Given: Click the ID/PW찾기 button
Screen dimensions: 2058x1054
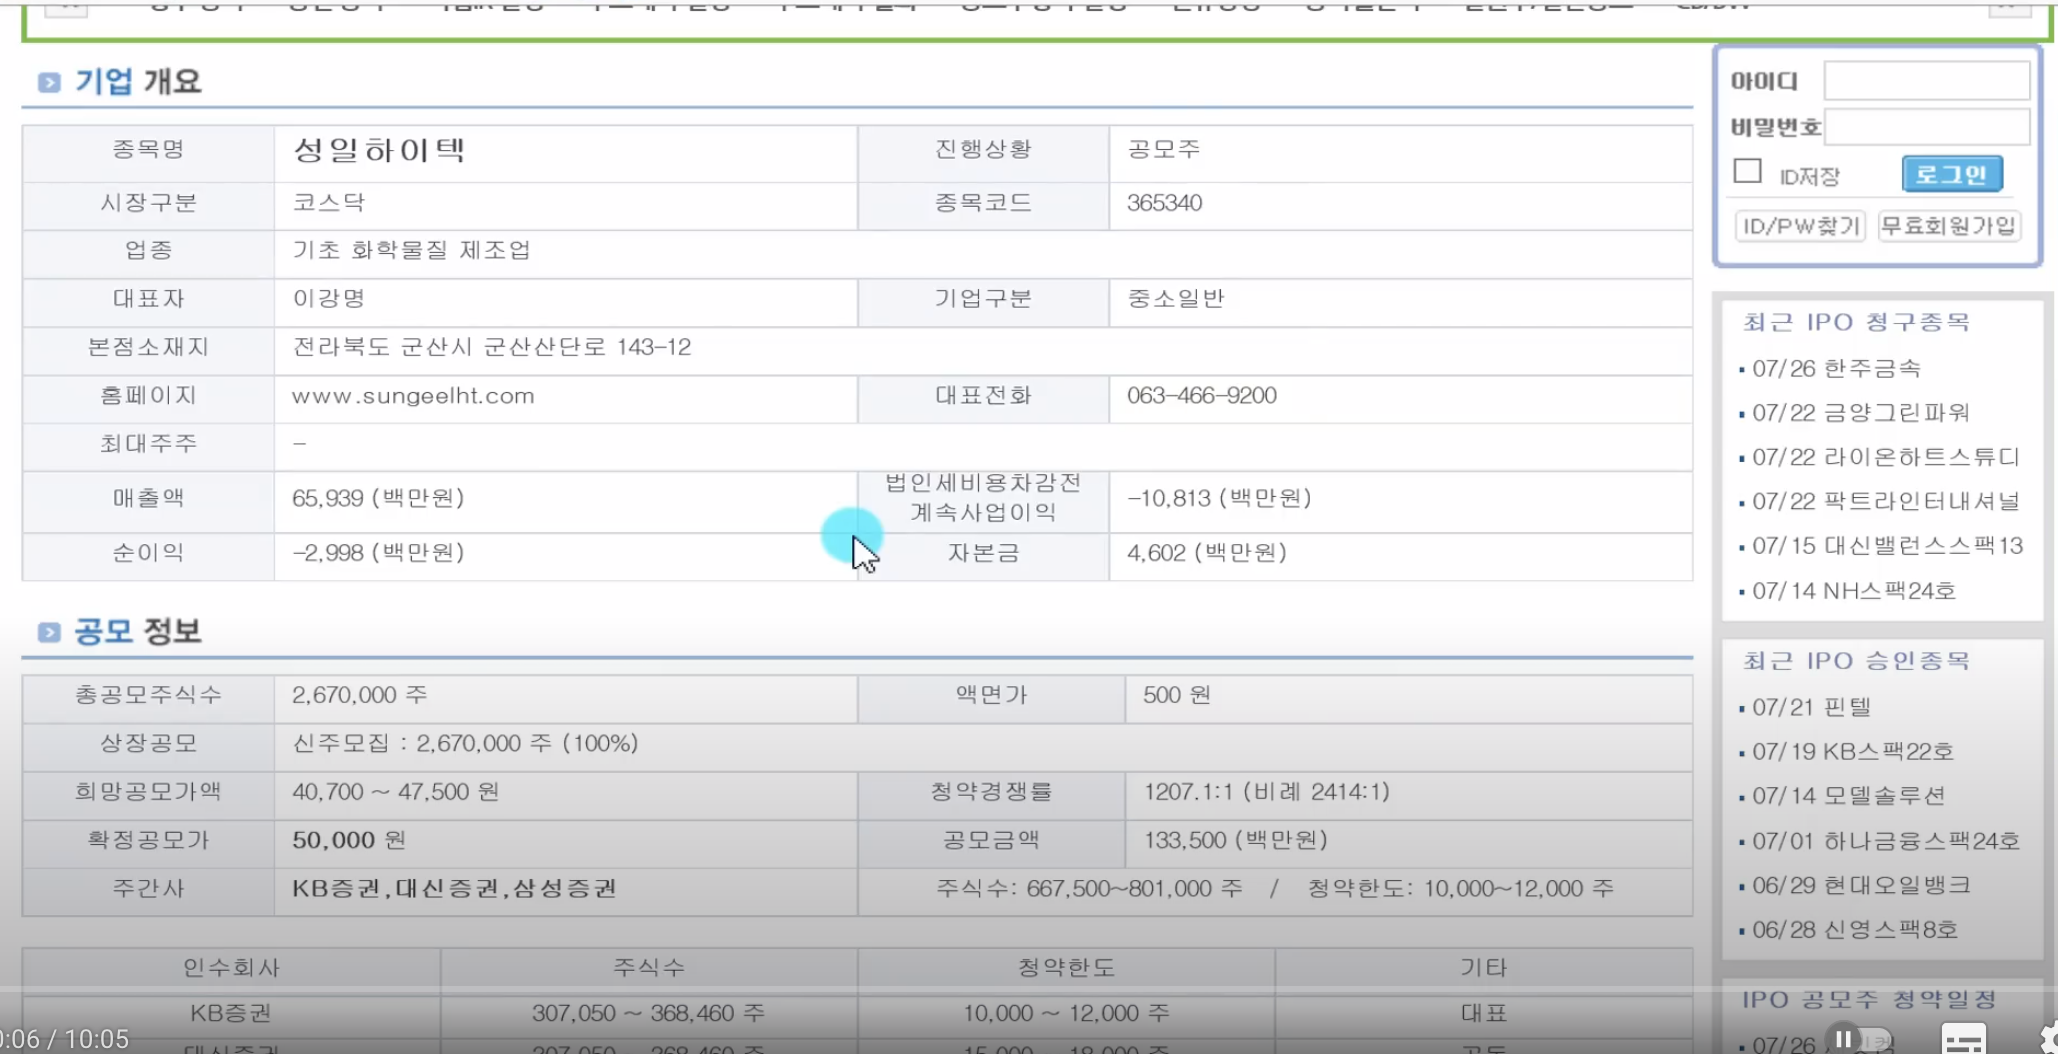Looking at the screenshot, I should pos(1800,226).
